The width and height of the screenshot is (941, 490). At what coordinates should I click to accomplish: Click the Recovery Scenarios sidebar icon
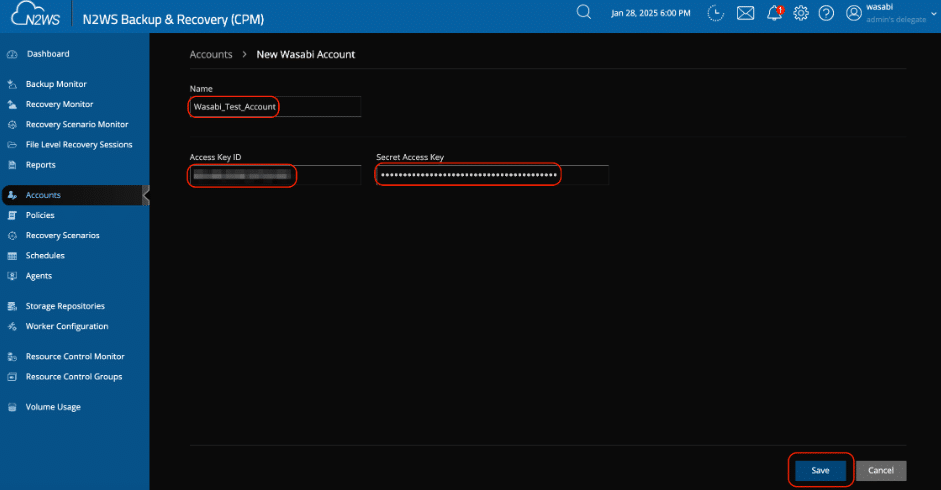pos(12,235)
